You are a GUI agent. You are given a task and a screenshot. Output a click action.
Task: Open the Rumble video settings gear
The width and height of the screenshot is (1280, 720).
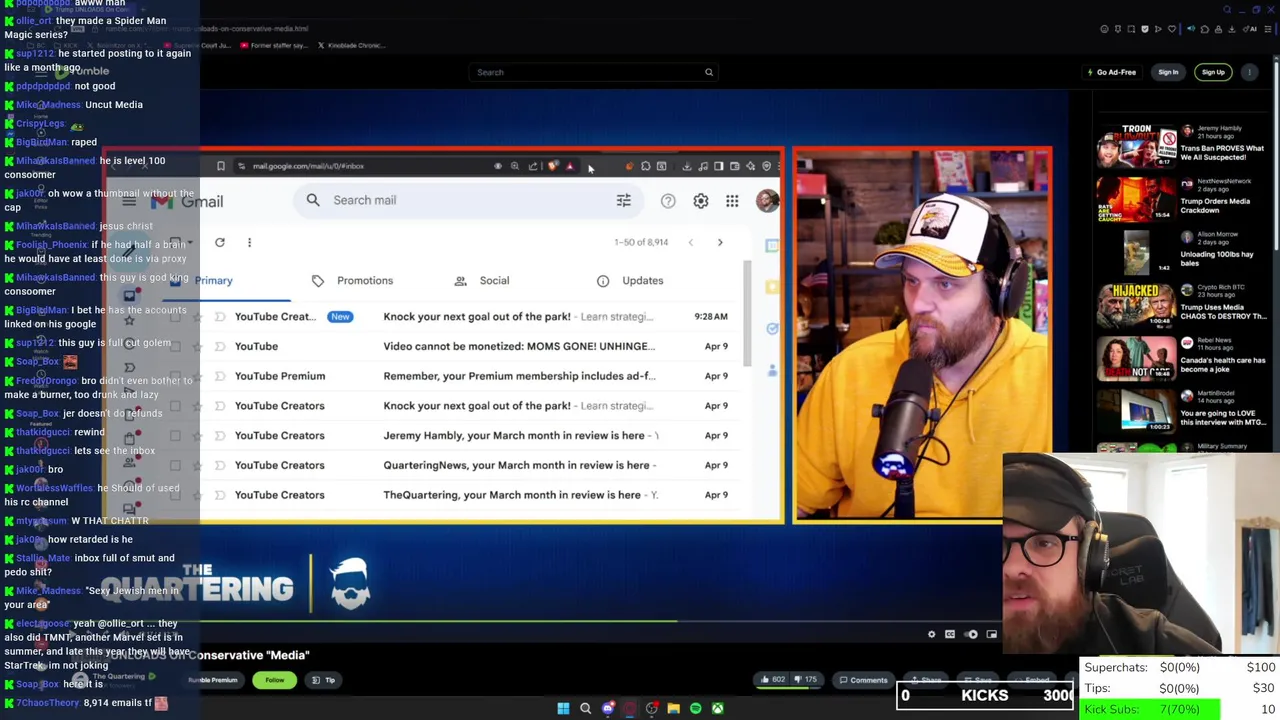coord(931,634)
